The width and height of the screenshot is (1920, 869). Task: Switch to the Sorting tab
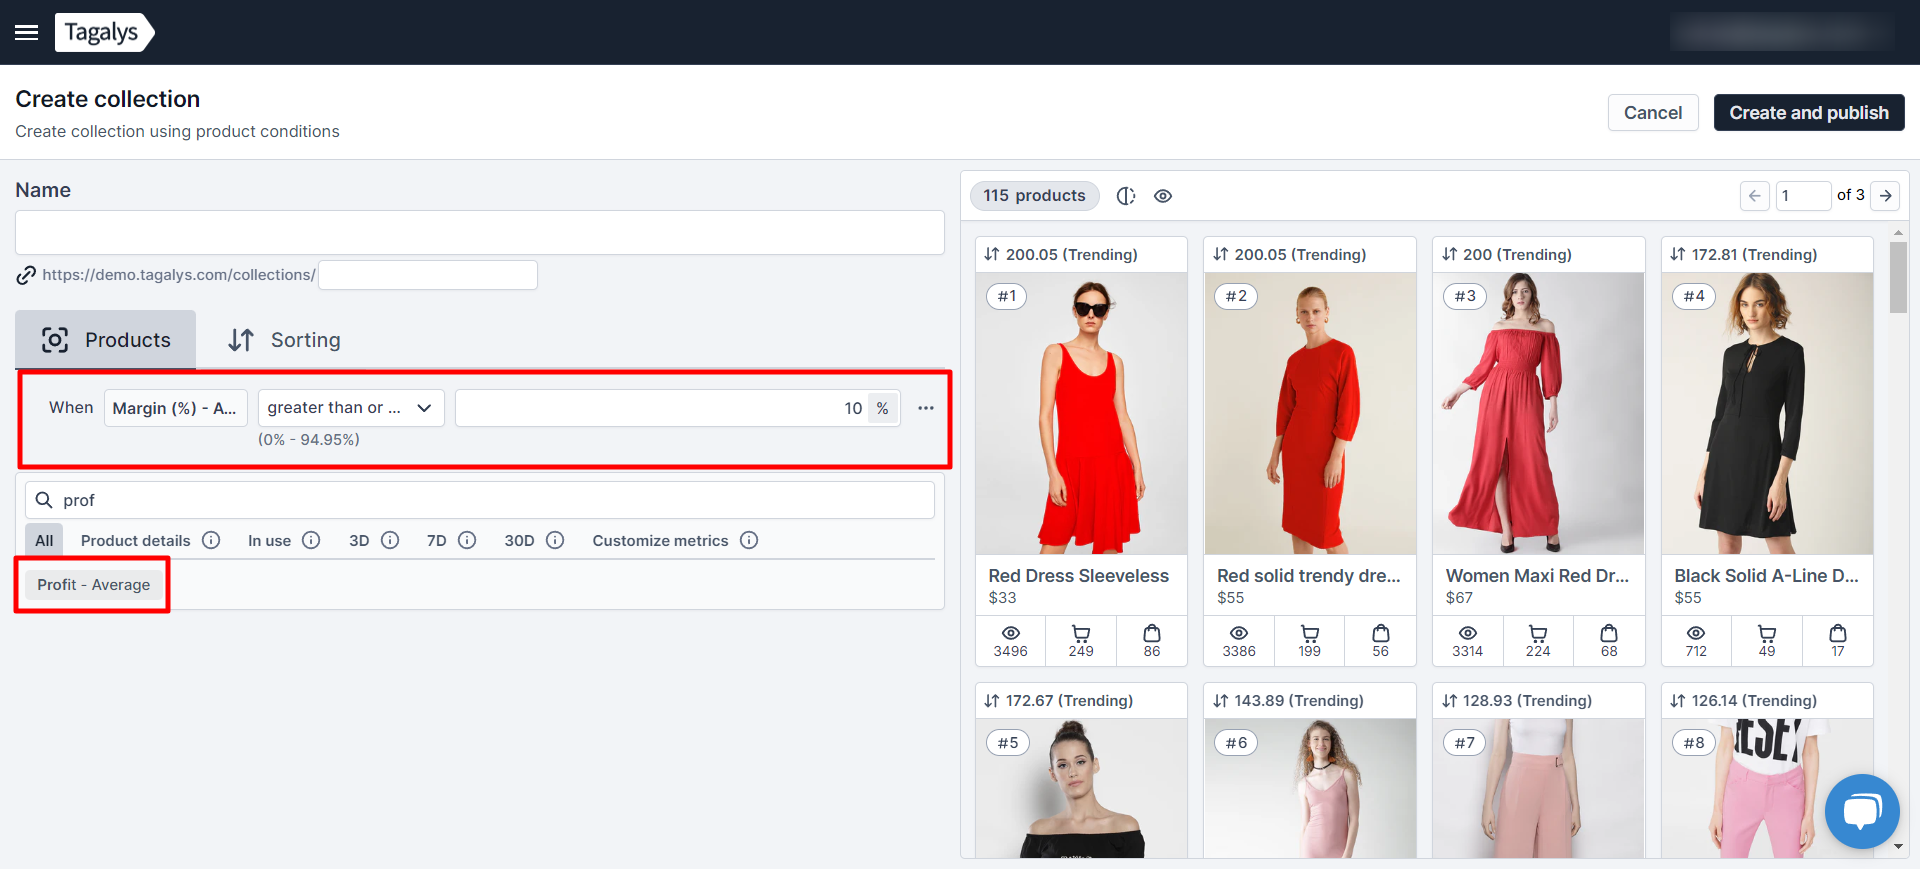pos(285,340)
